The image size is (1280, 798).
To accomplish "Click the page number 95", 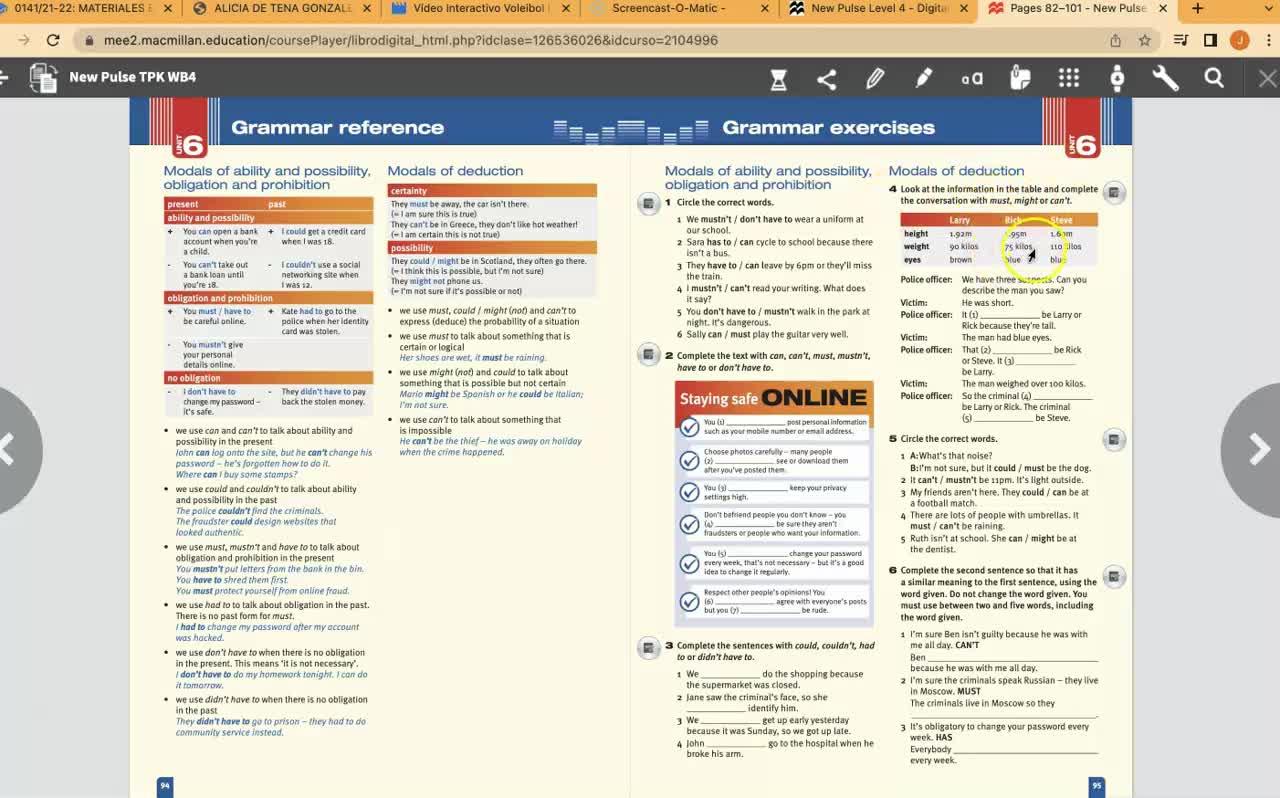I will (1096, 786).
